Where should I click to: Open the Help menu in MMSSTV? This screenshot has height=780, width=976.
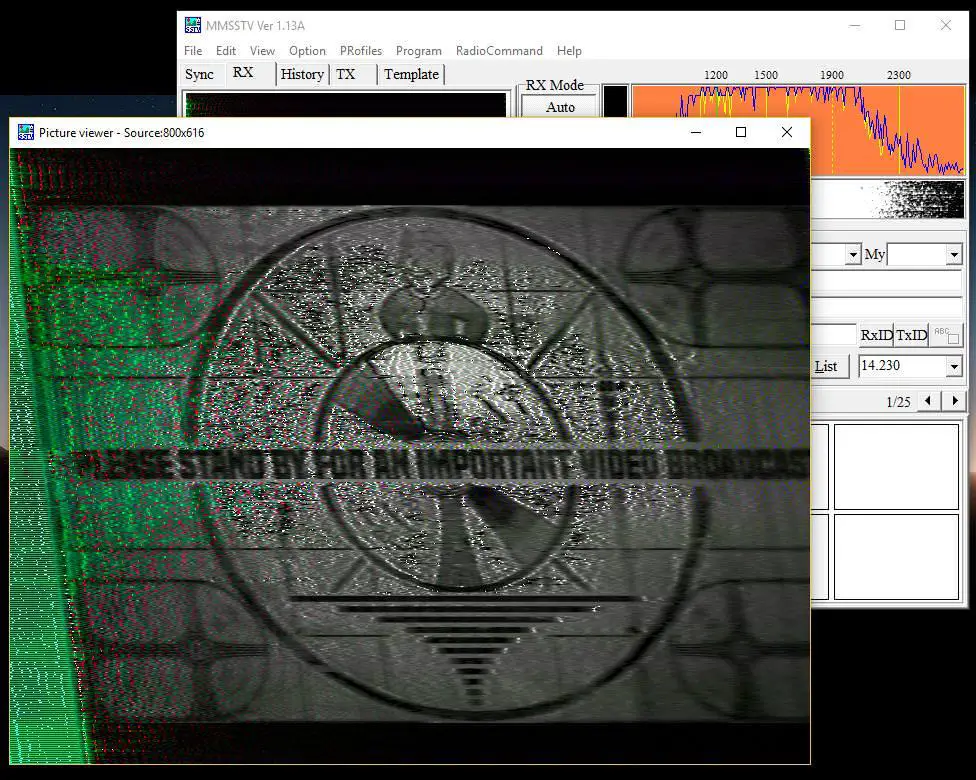click(x=569, y=50)
